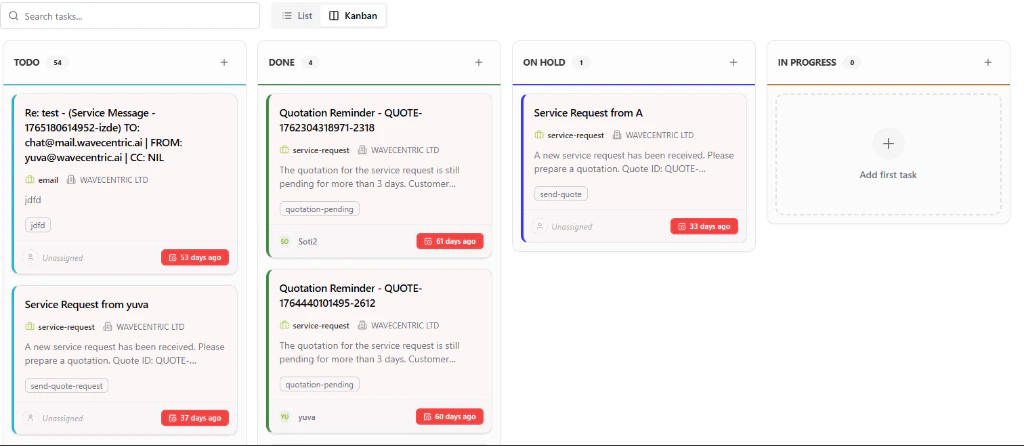This screenshot has height=446, width=1024.
Task: Switch to List view
Action: tap(297, 16)
